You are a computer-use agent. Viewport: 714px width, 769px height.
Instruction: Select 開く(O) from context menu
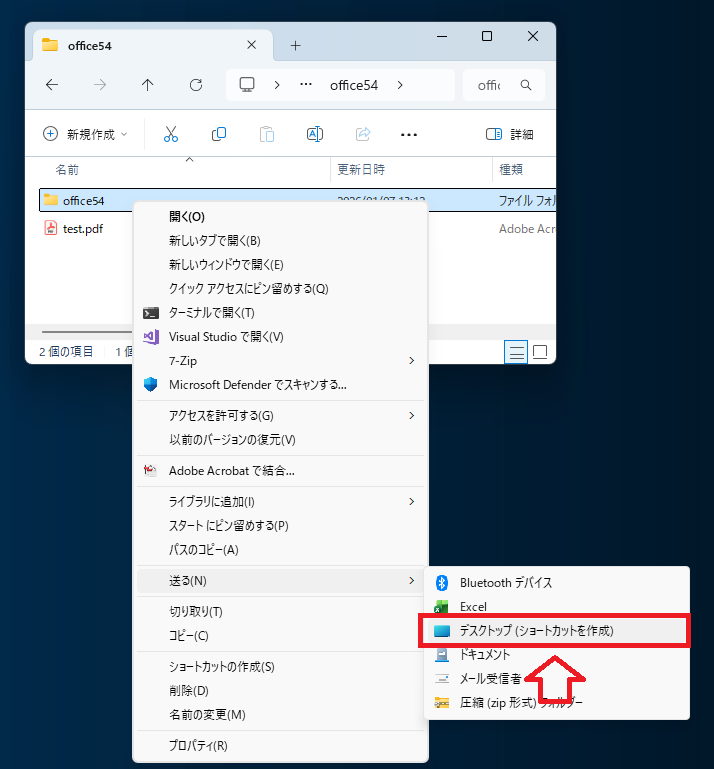pyautogui.click(x=280, y=216)
